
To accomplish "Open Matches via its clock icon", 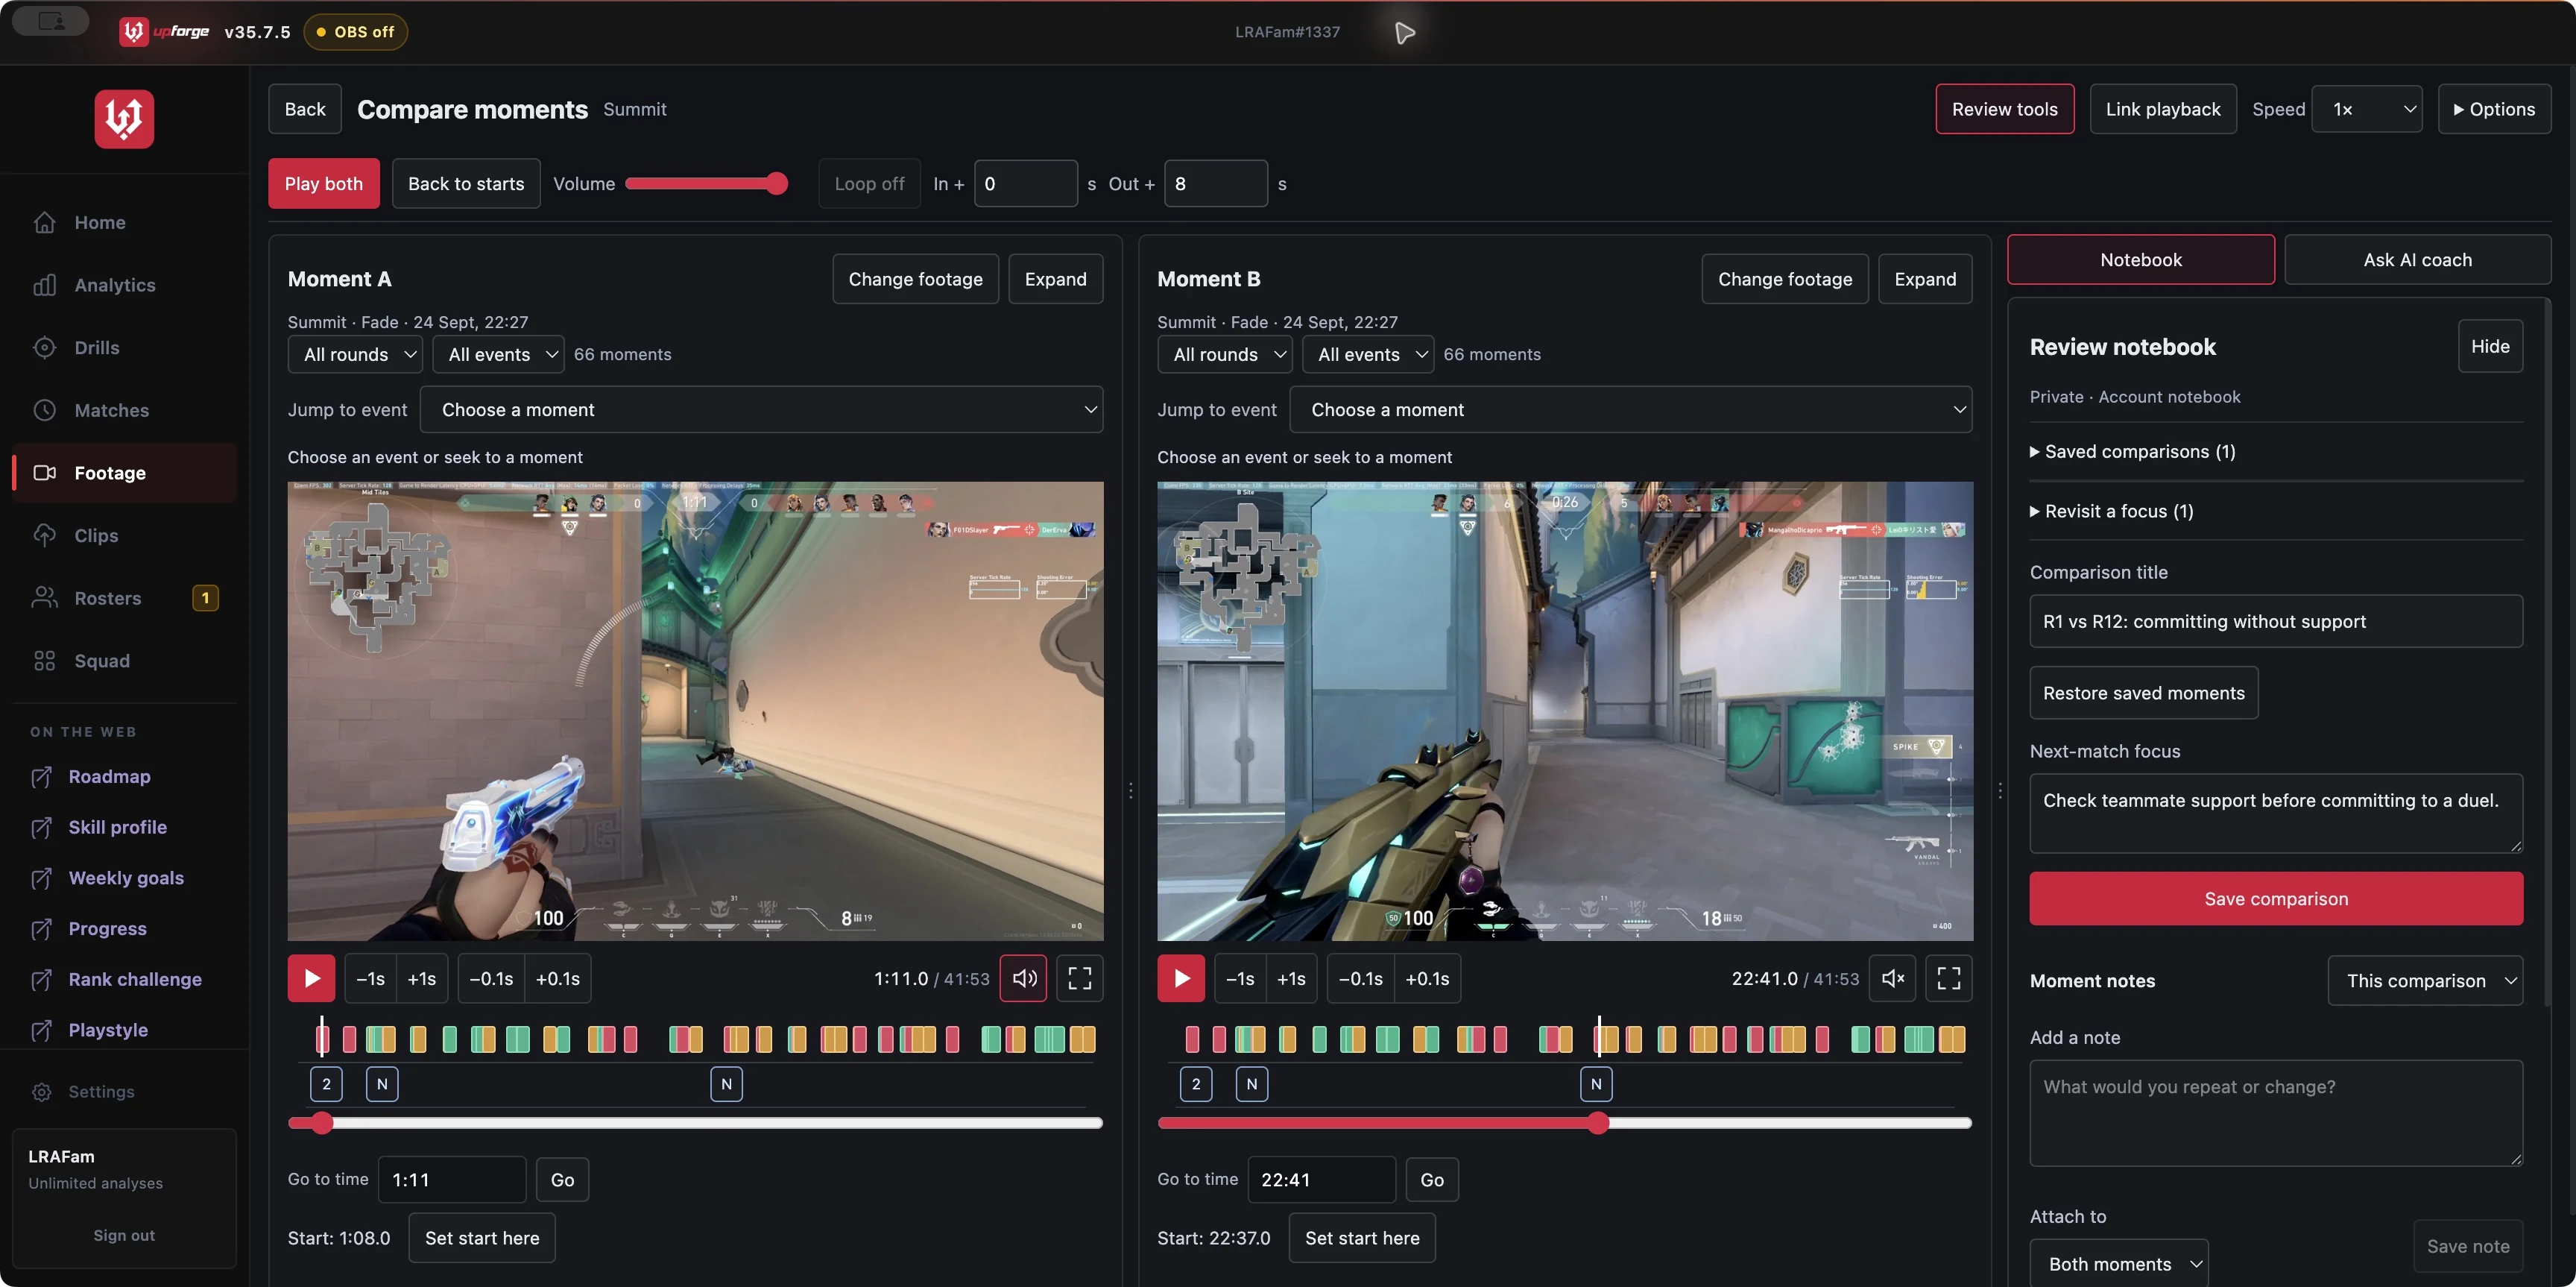I will (x=44, y=410).
